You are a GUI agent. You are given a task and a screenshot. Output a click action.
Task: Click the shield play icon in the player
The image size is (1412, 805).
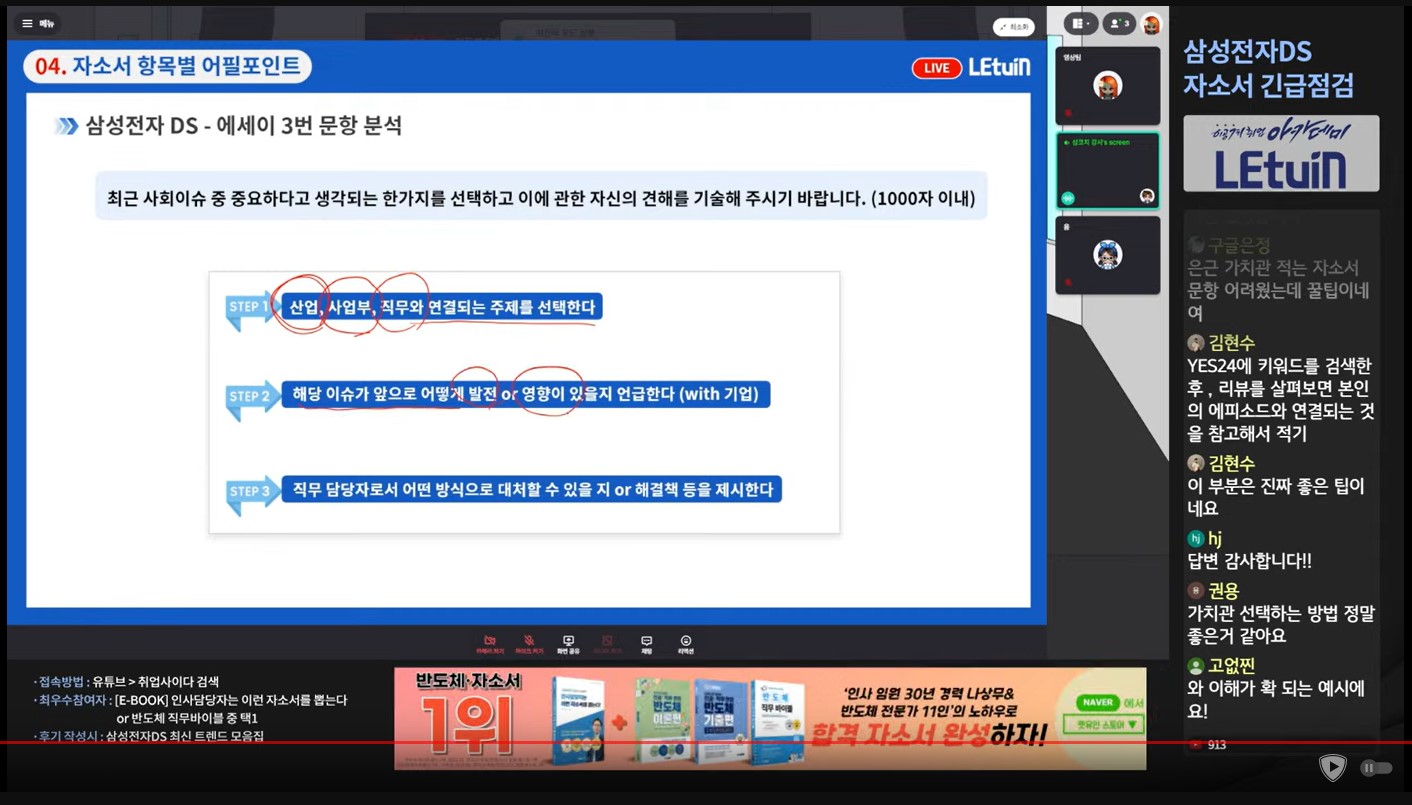(1332, 767)
